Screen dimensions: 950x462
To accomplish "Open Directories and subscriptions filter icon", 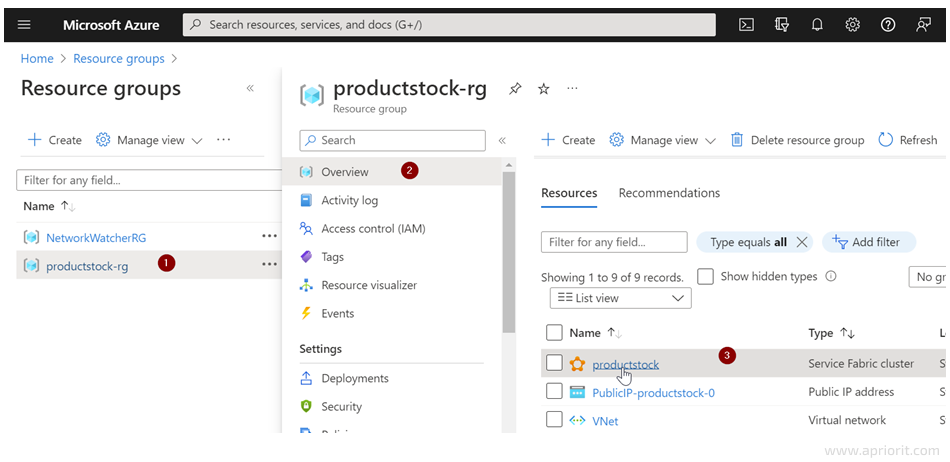I will click(782, 25).
